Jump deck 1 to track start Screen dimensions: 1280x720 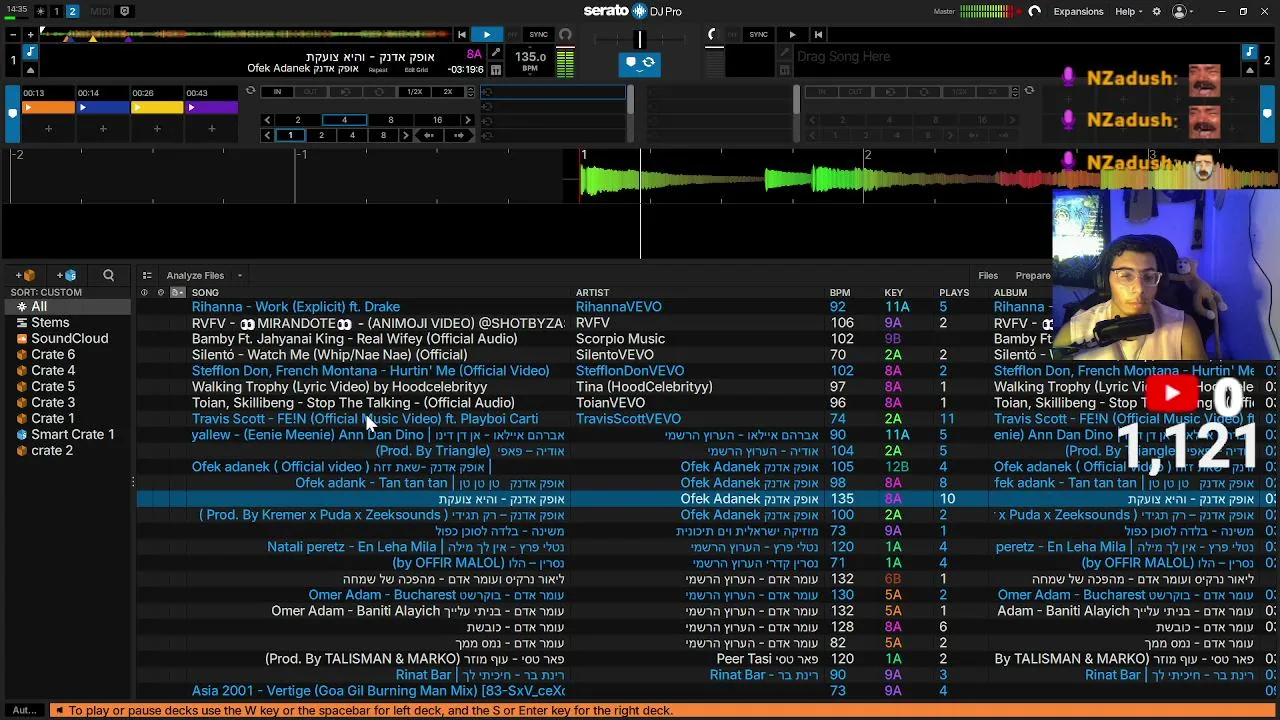pos(462,35)
